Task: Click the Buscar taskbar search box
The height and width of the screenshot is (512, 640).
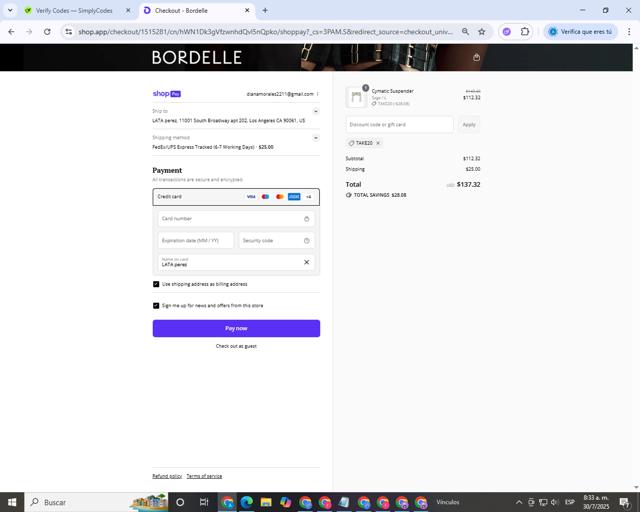Action: pyautogui.click(x=96, y=502)
